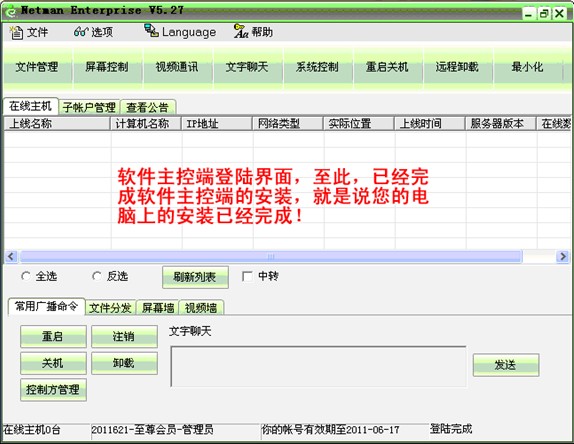Viewport: 574px width, 444px height.
Task: Sort by 网络类型 column header
Action: click(288, 124)
